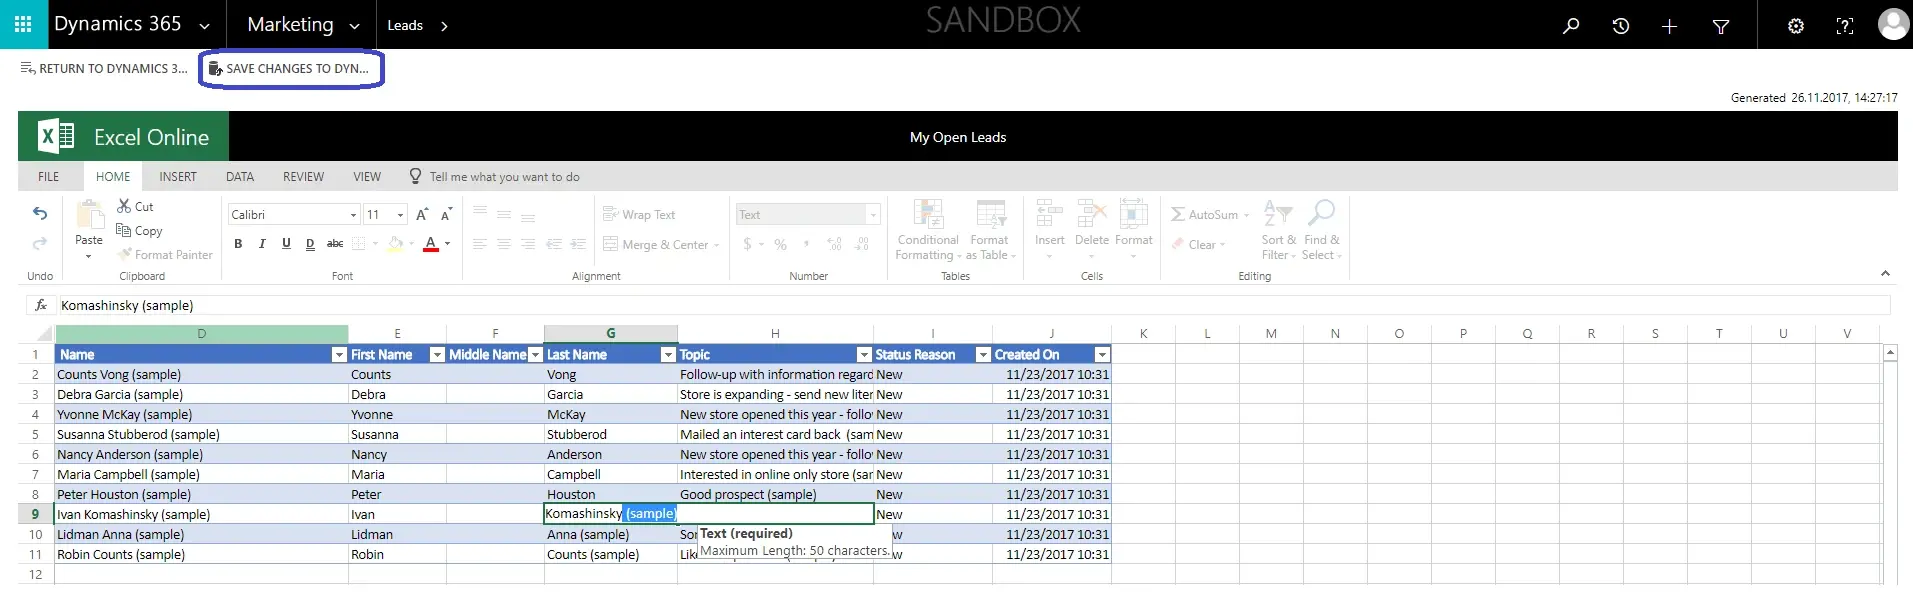The height and width of the screenshot is (605, 1913).
Task: Click the Undo arrow in ribbon
Action: (x=40, y=213)
